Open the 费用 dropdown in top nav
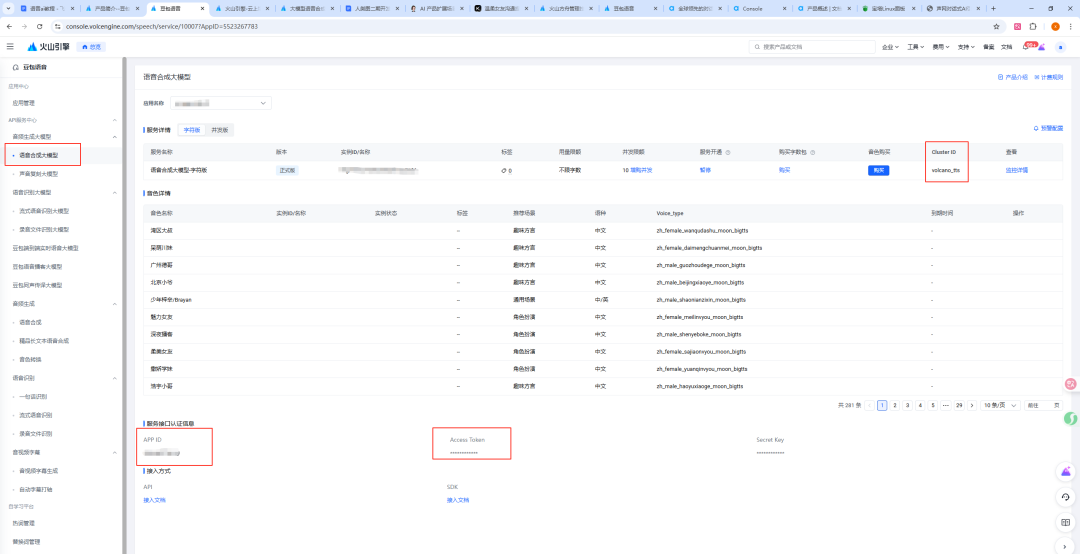The height and width of the screenshot is (554, 1080). 940,47
